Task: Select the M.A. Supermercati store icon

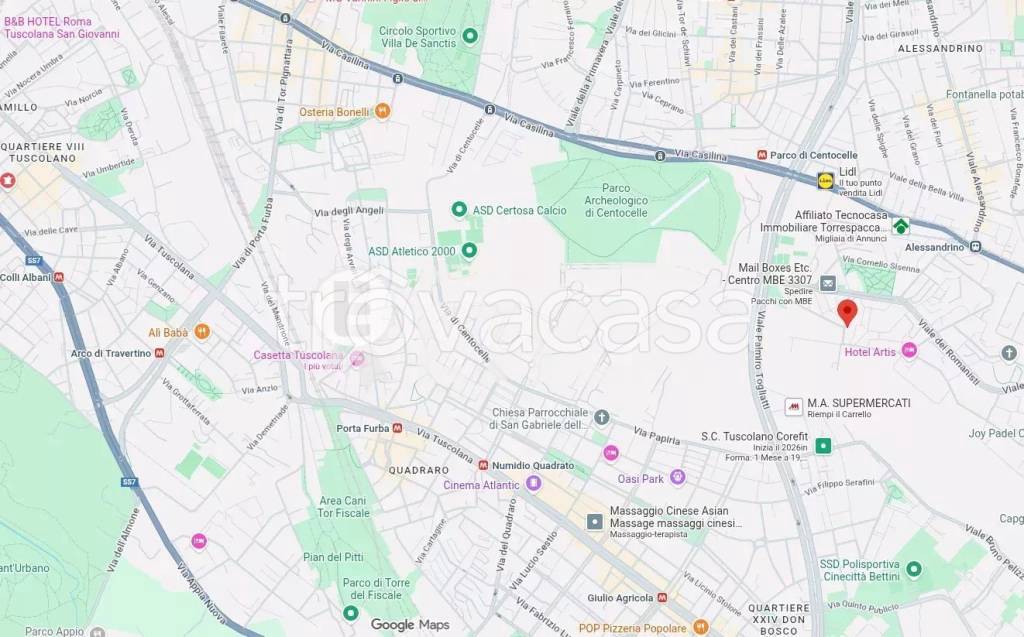Action: (x=793, y=407)
